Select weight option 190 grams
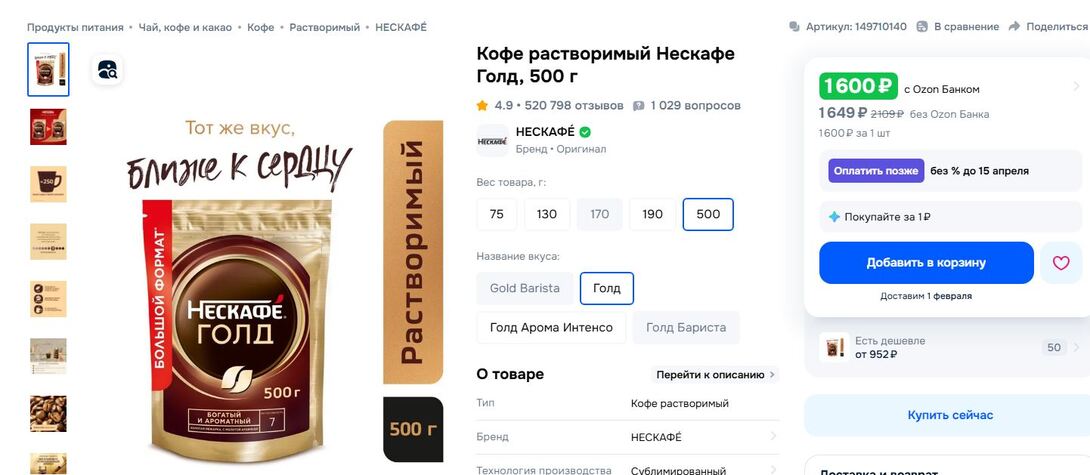 (x=652, y=214)
